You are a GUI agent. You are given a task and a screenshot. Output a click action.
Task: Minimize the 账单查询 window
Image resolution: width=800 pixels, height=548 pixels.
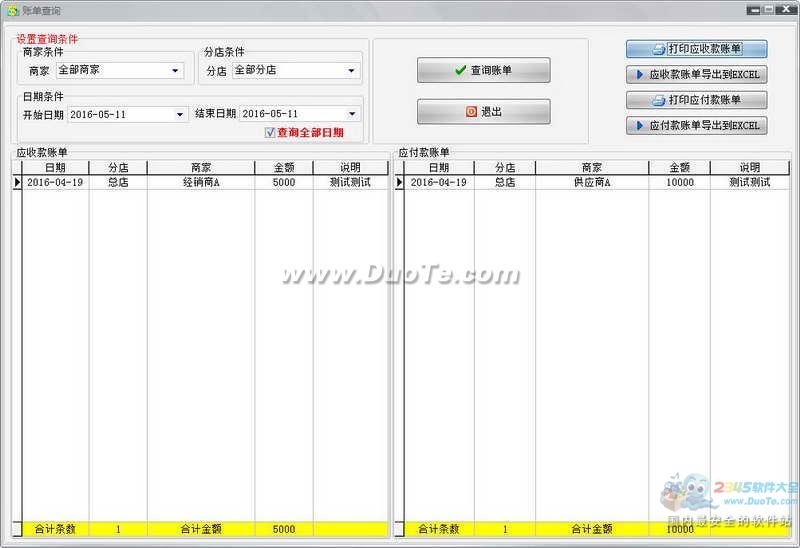pos(753,10)
